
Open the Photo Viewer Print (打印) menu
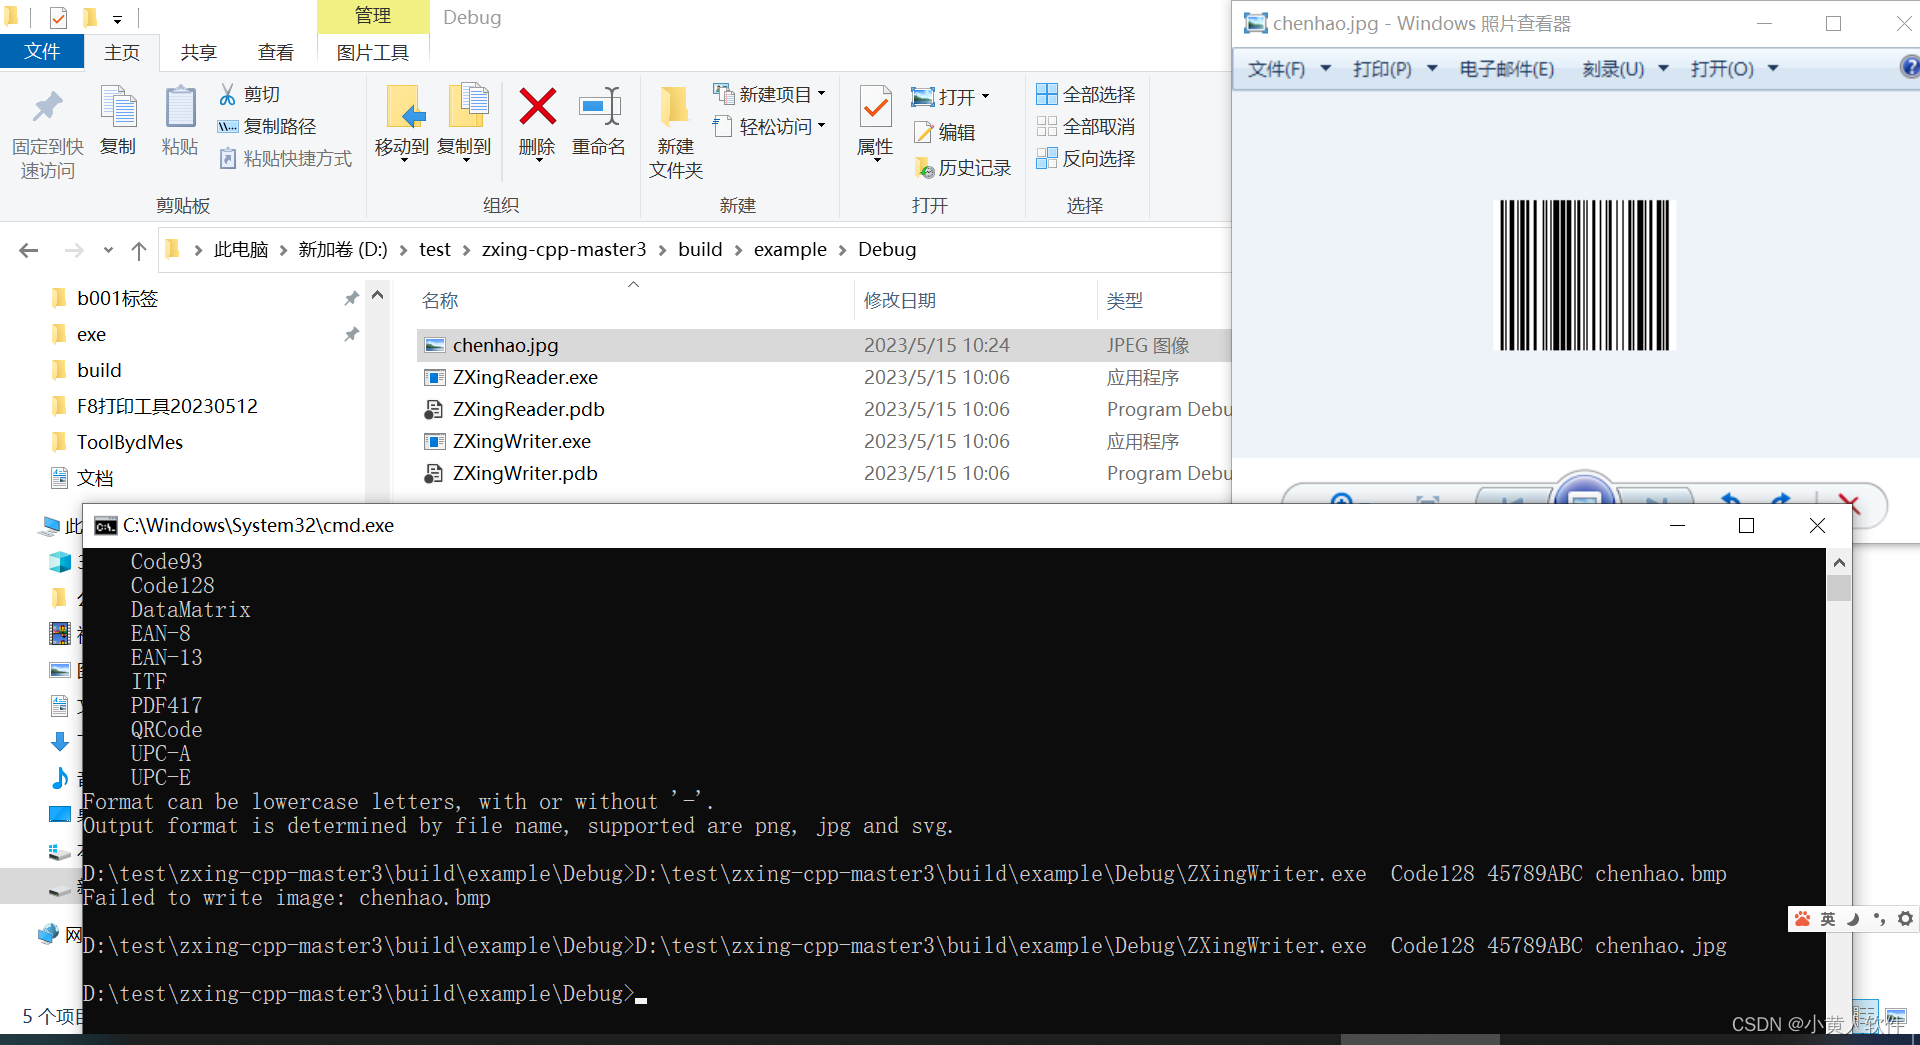[x=1394, y=68]
